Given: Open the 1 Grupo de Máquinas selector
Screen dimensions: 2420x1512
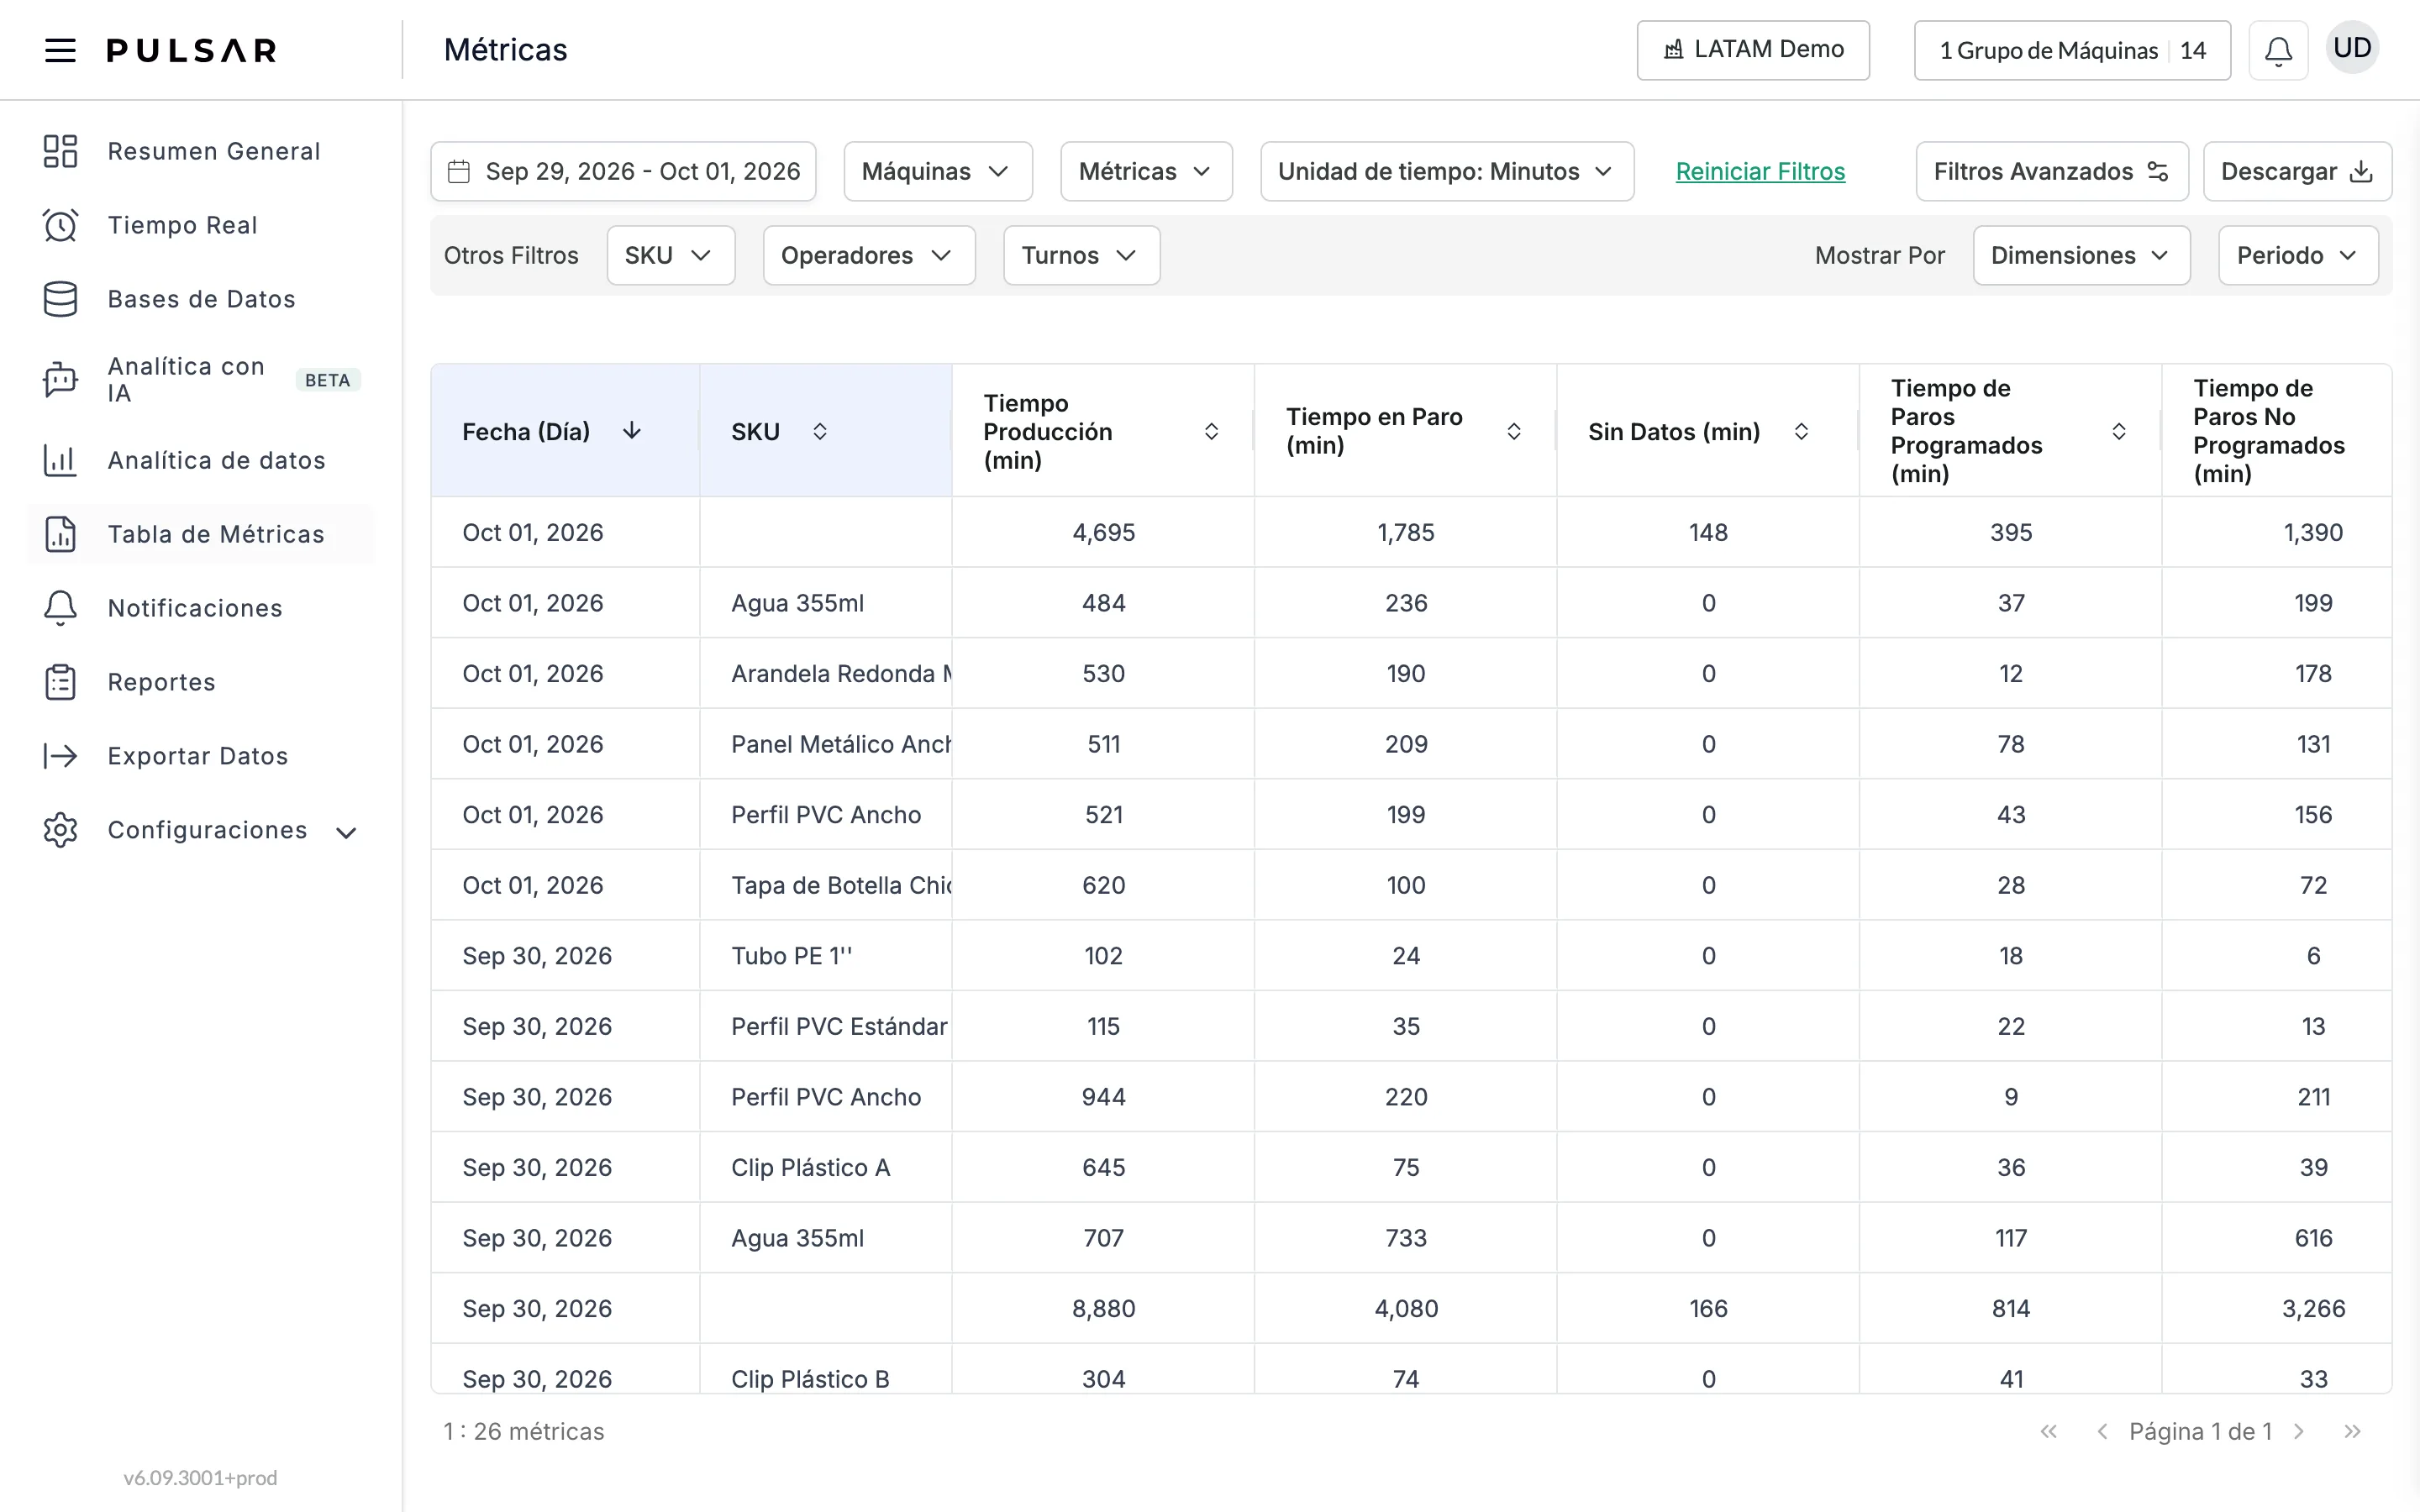Looking at the screenshot, I should 2072,50.
